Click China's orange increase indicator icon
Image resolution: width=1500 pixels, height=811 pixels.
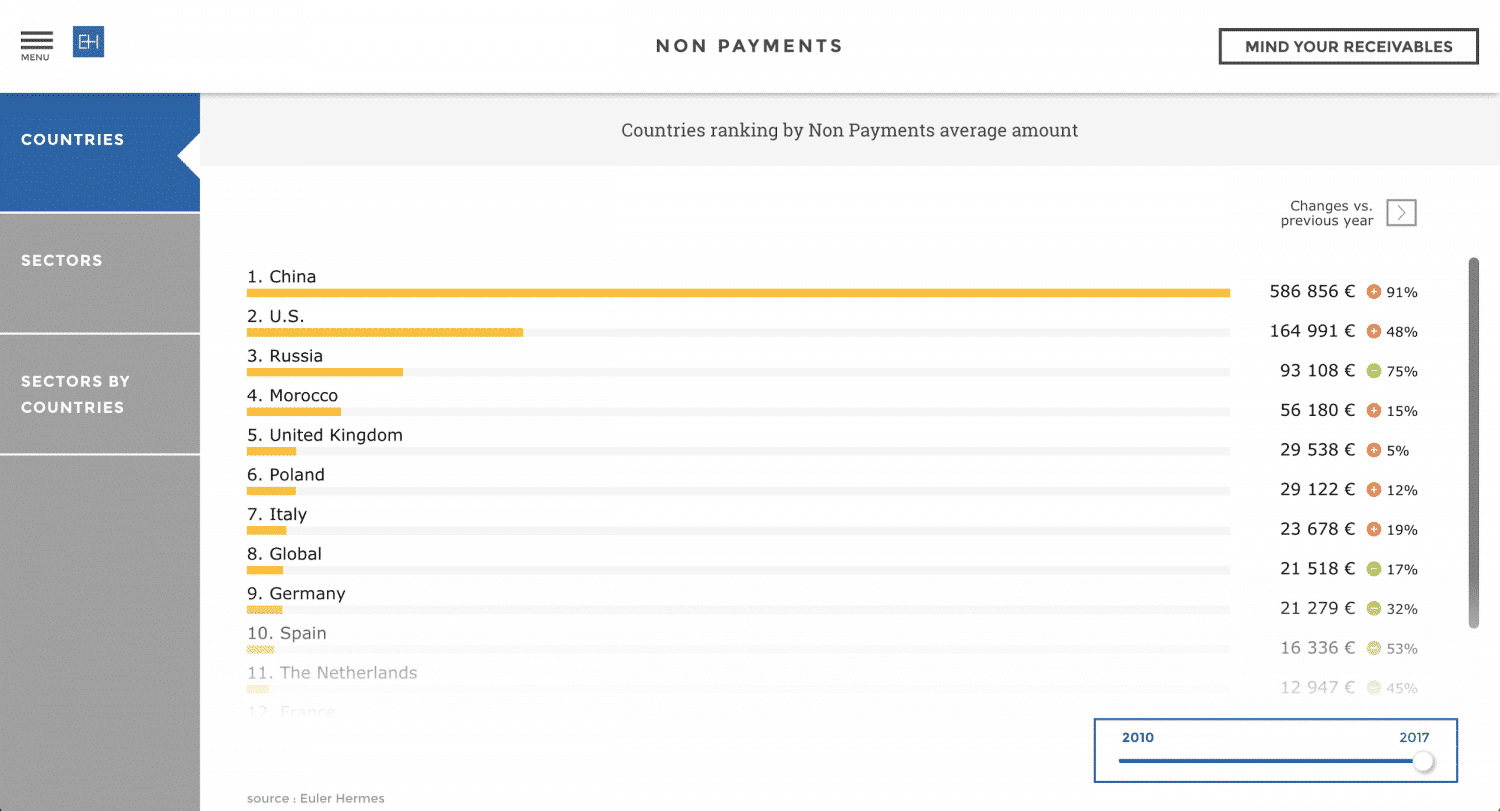1373,292
